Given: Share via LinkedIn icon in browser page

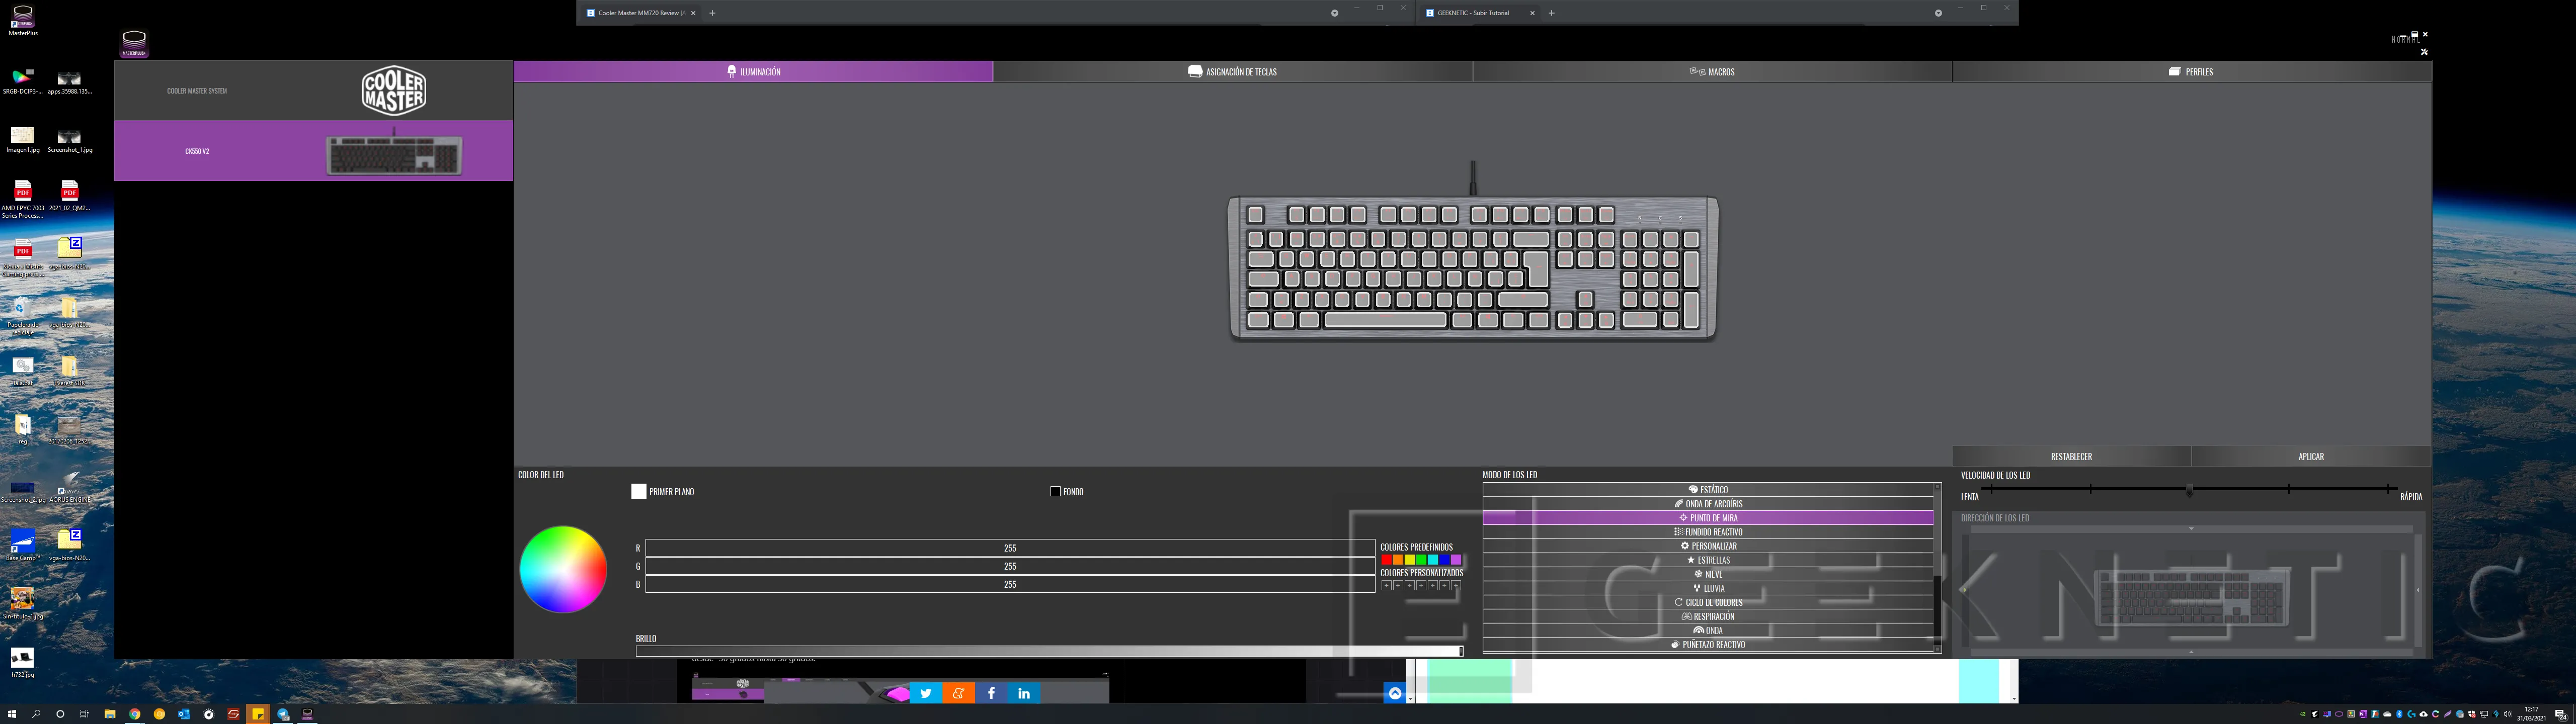Looking at the screenshot, I should tap(1024, 693).
